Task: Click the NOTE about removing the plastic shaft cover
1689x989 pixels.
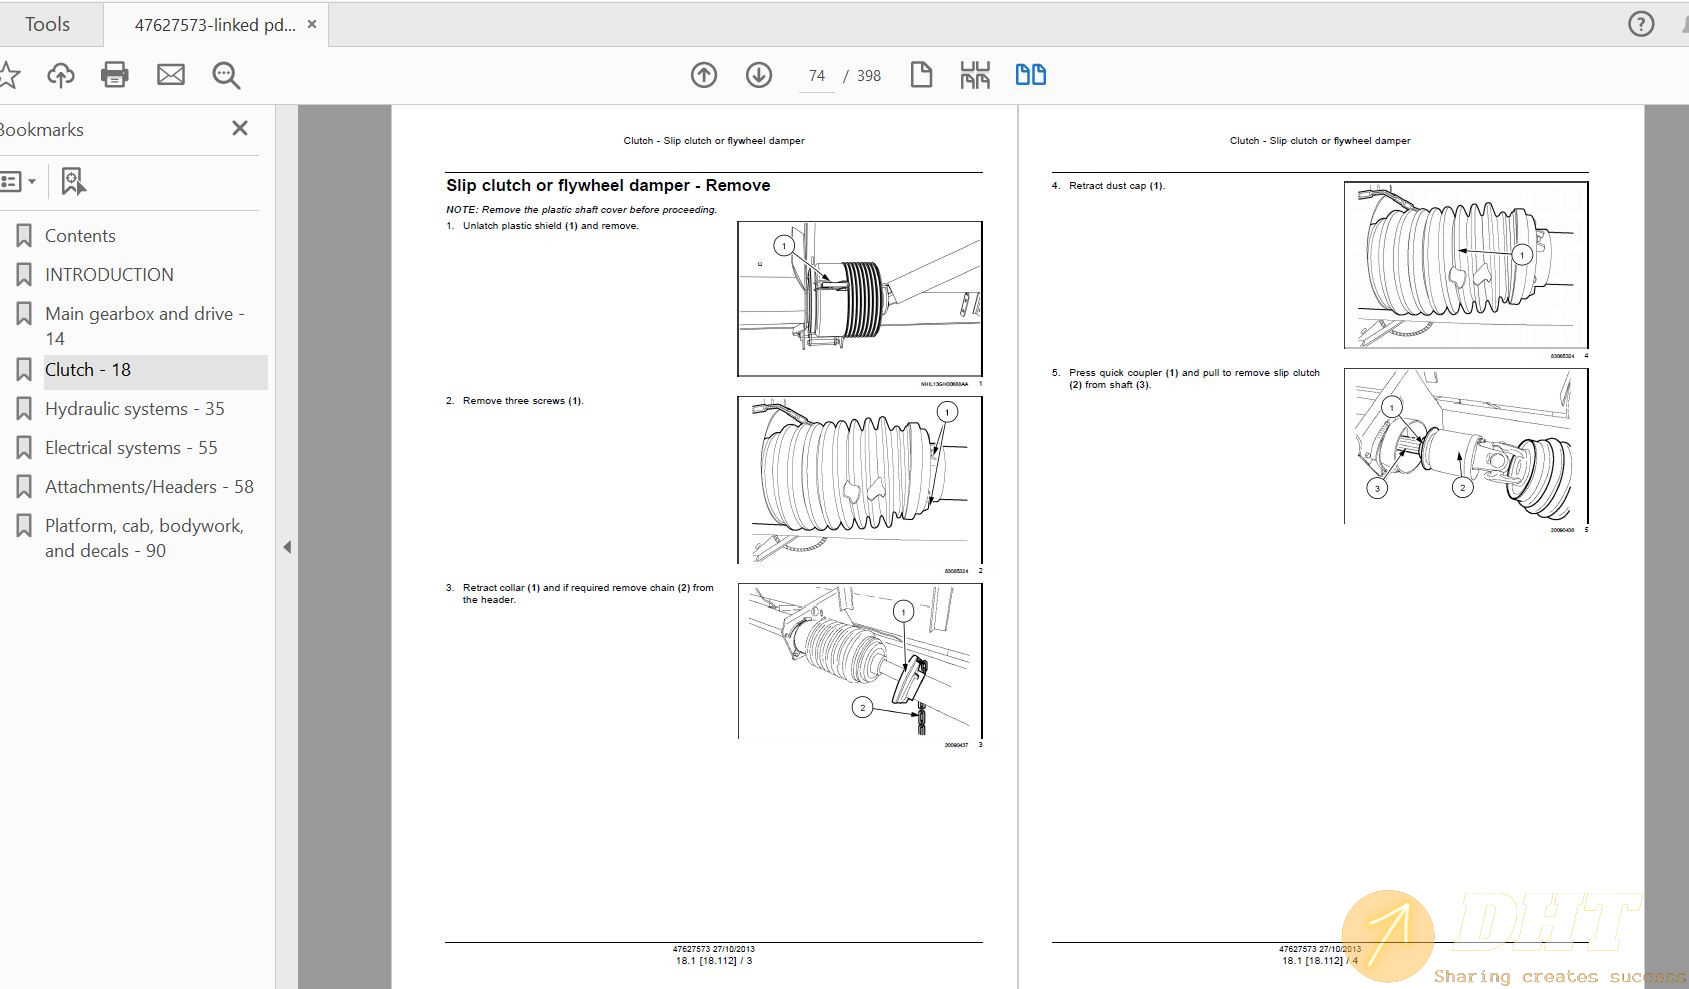Action: (581, 210)
